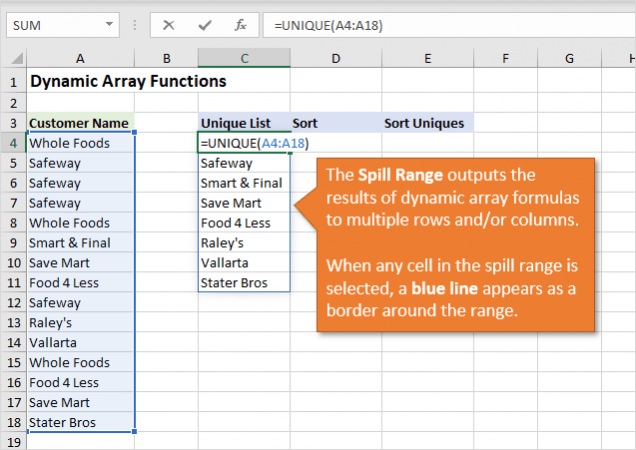Screen dimensions: 636x450
Task: Click the Dynamic Array Functions title cell
Action: pos(79,81)
